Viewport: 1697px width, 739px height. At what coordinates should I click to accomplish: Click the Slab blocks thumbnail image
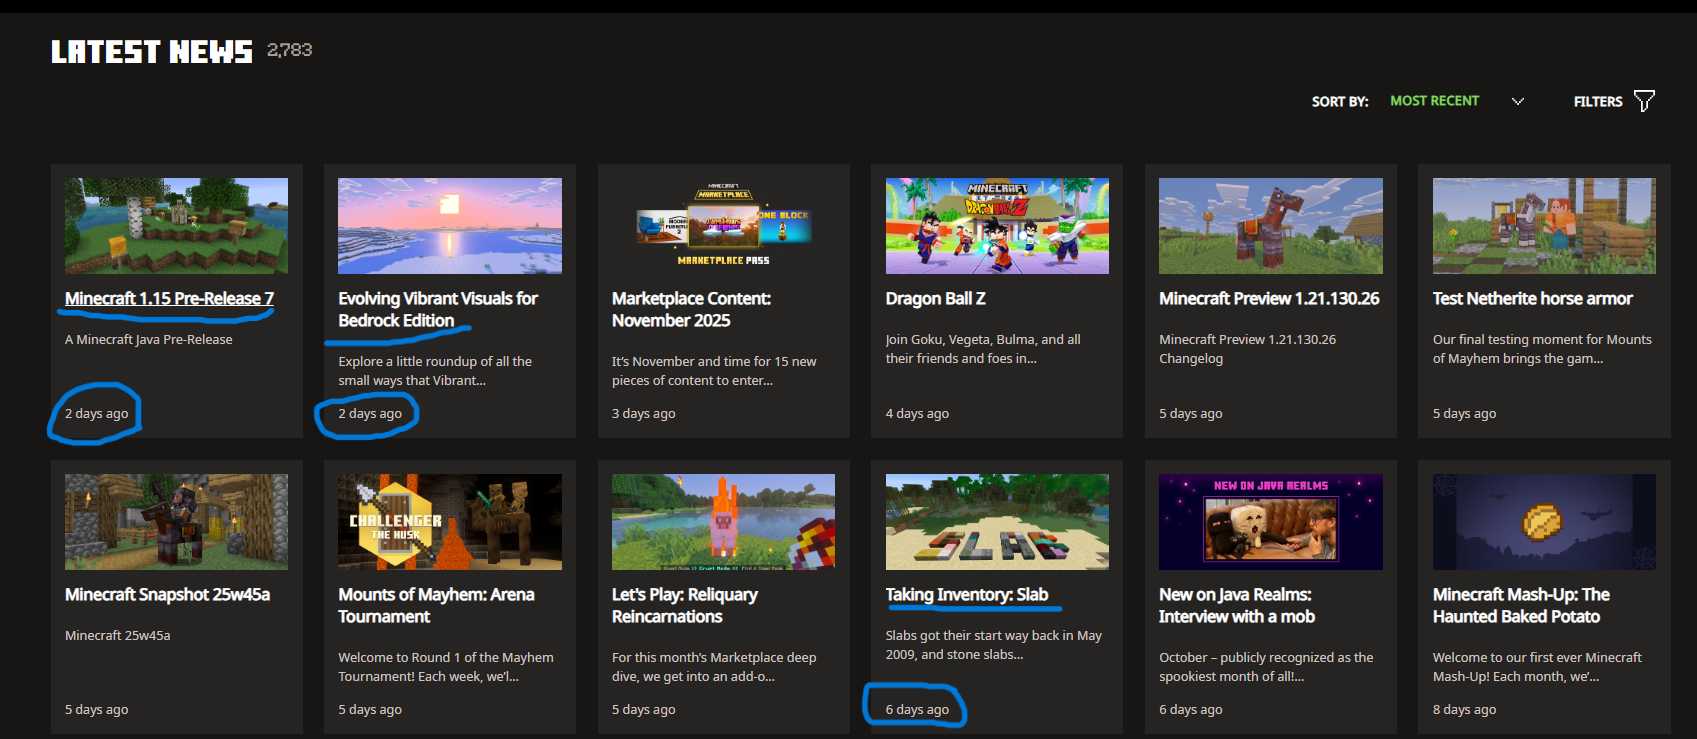[997, 522]
